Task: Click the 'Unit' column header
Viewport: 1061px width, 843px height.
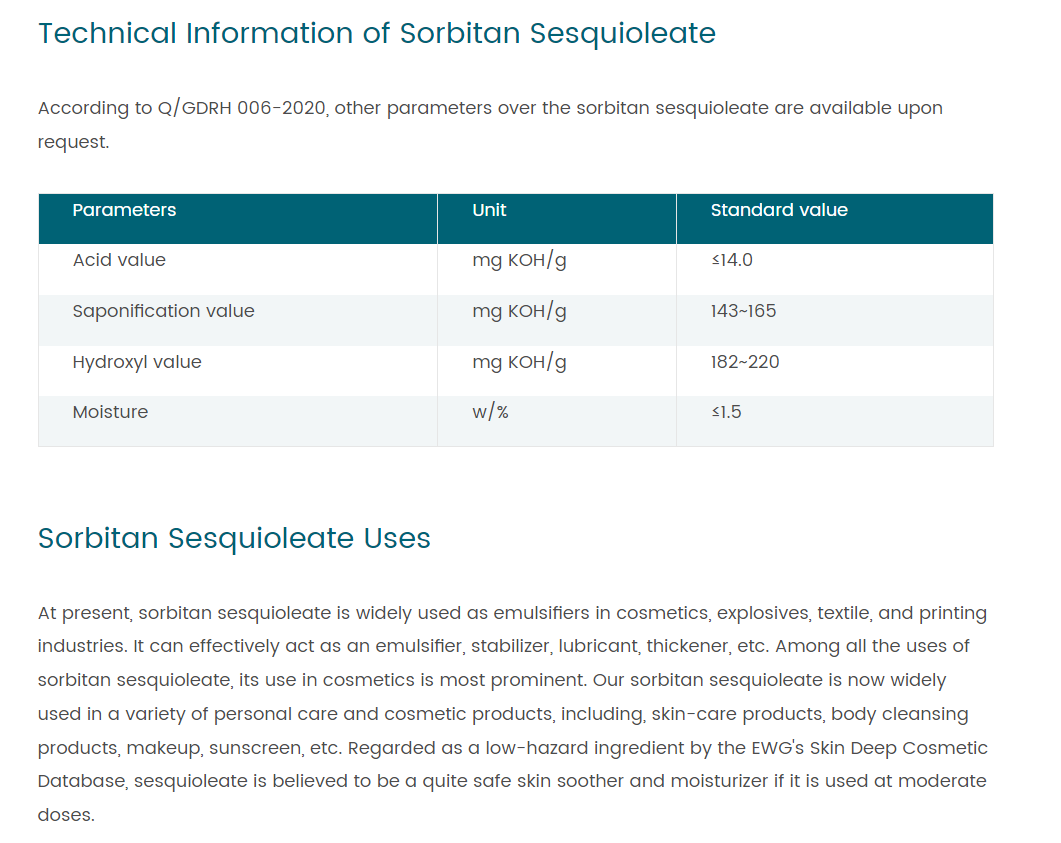Action: tap(489, 210)
